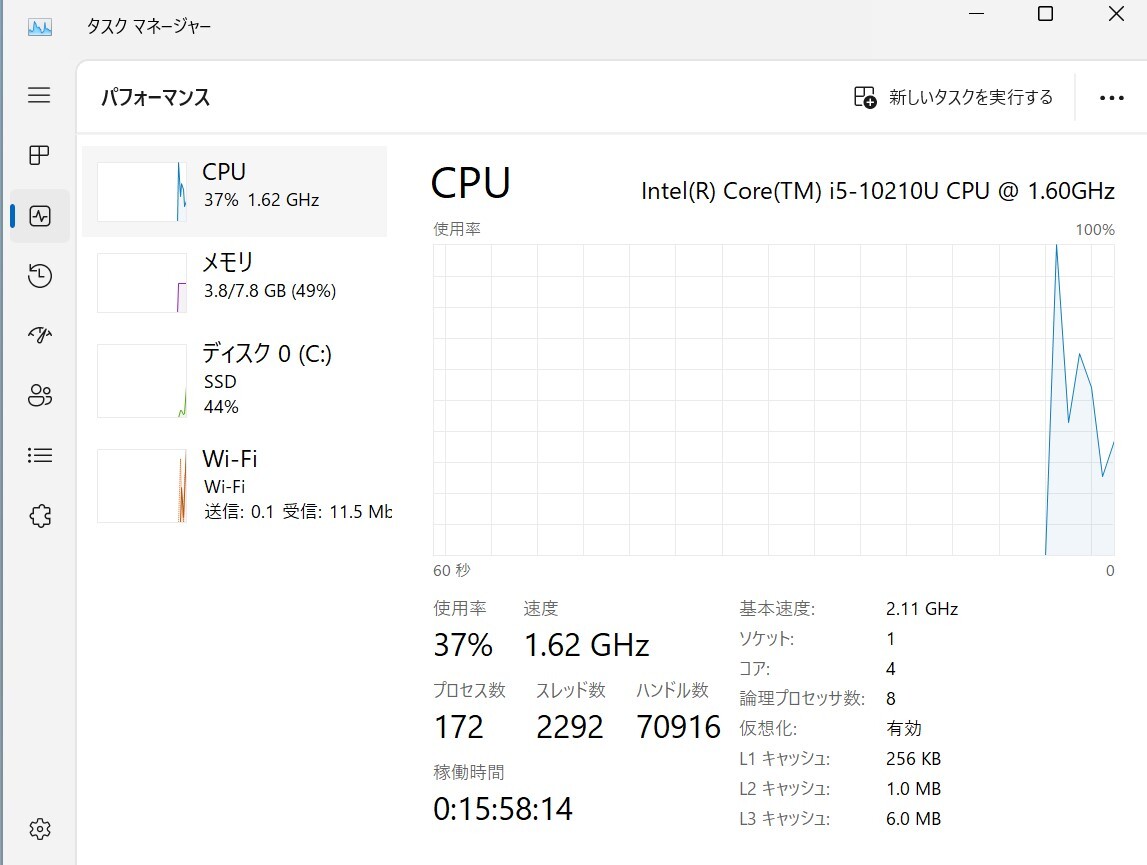
Task: Click the メモリ mini graph thumbnail
Action: pos(141,281)
